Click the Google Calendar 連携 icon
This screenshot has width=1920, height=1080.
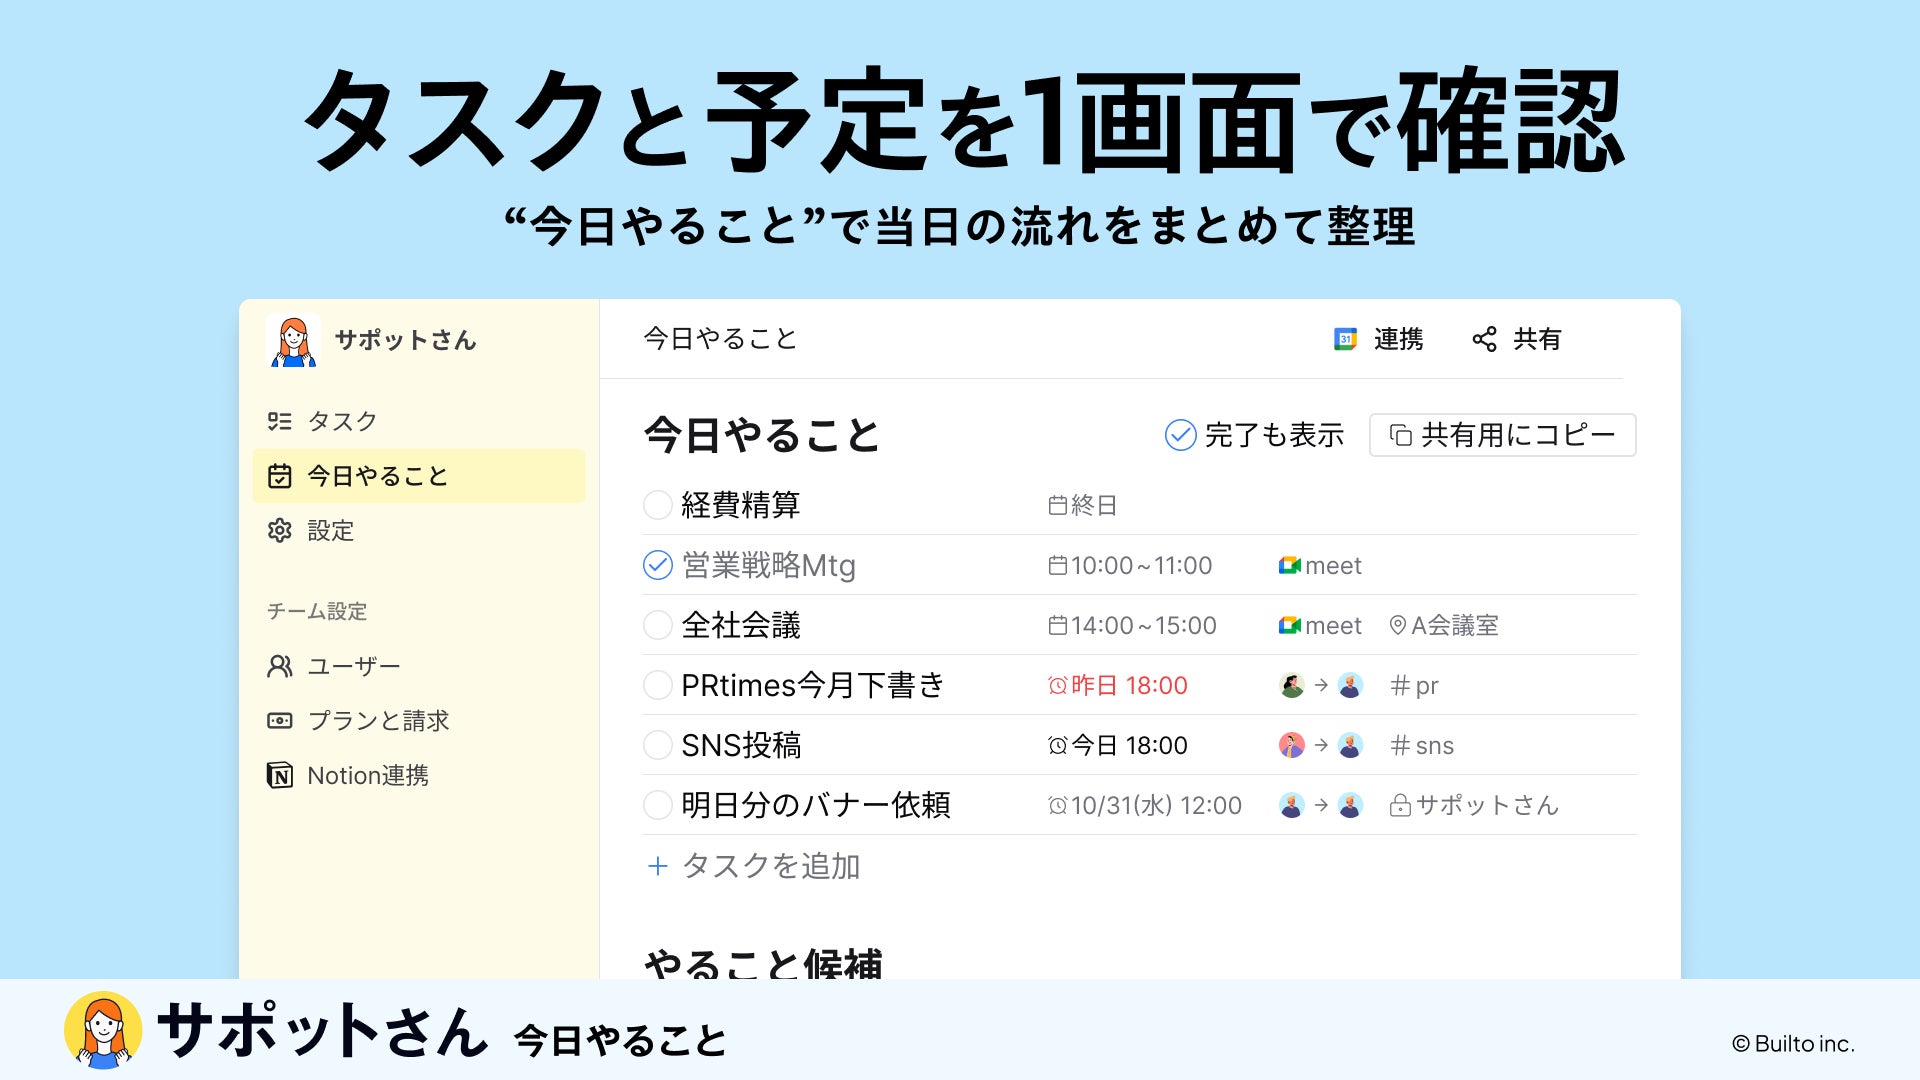1345,339
